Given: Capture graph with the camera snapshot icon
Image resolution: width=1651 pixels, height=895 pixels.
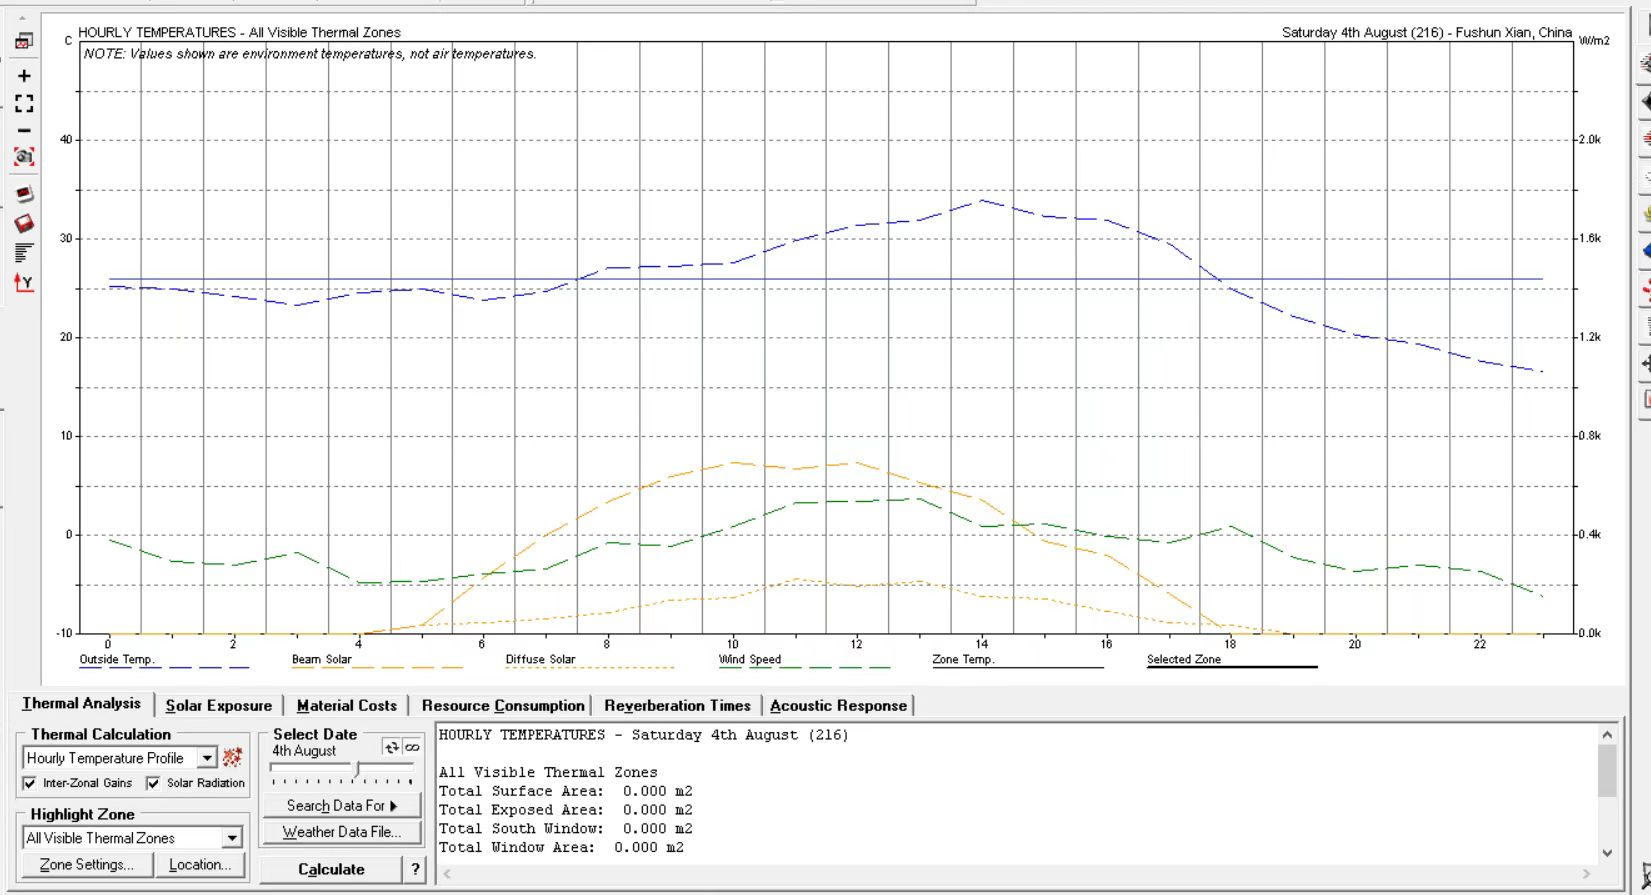Looking at the screenshot, I should click(x=24, y=157).
